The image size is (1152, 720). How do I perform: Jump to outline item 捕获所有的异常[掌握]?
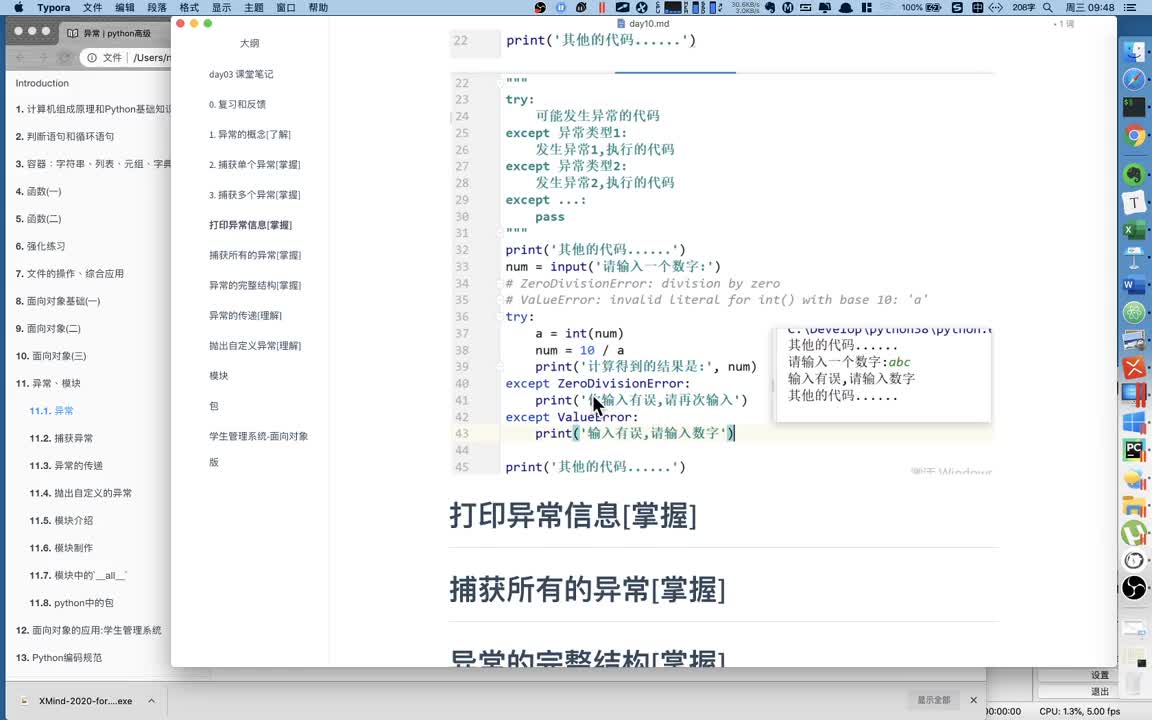coord(255,255)
